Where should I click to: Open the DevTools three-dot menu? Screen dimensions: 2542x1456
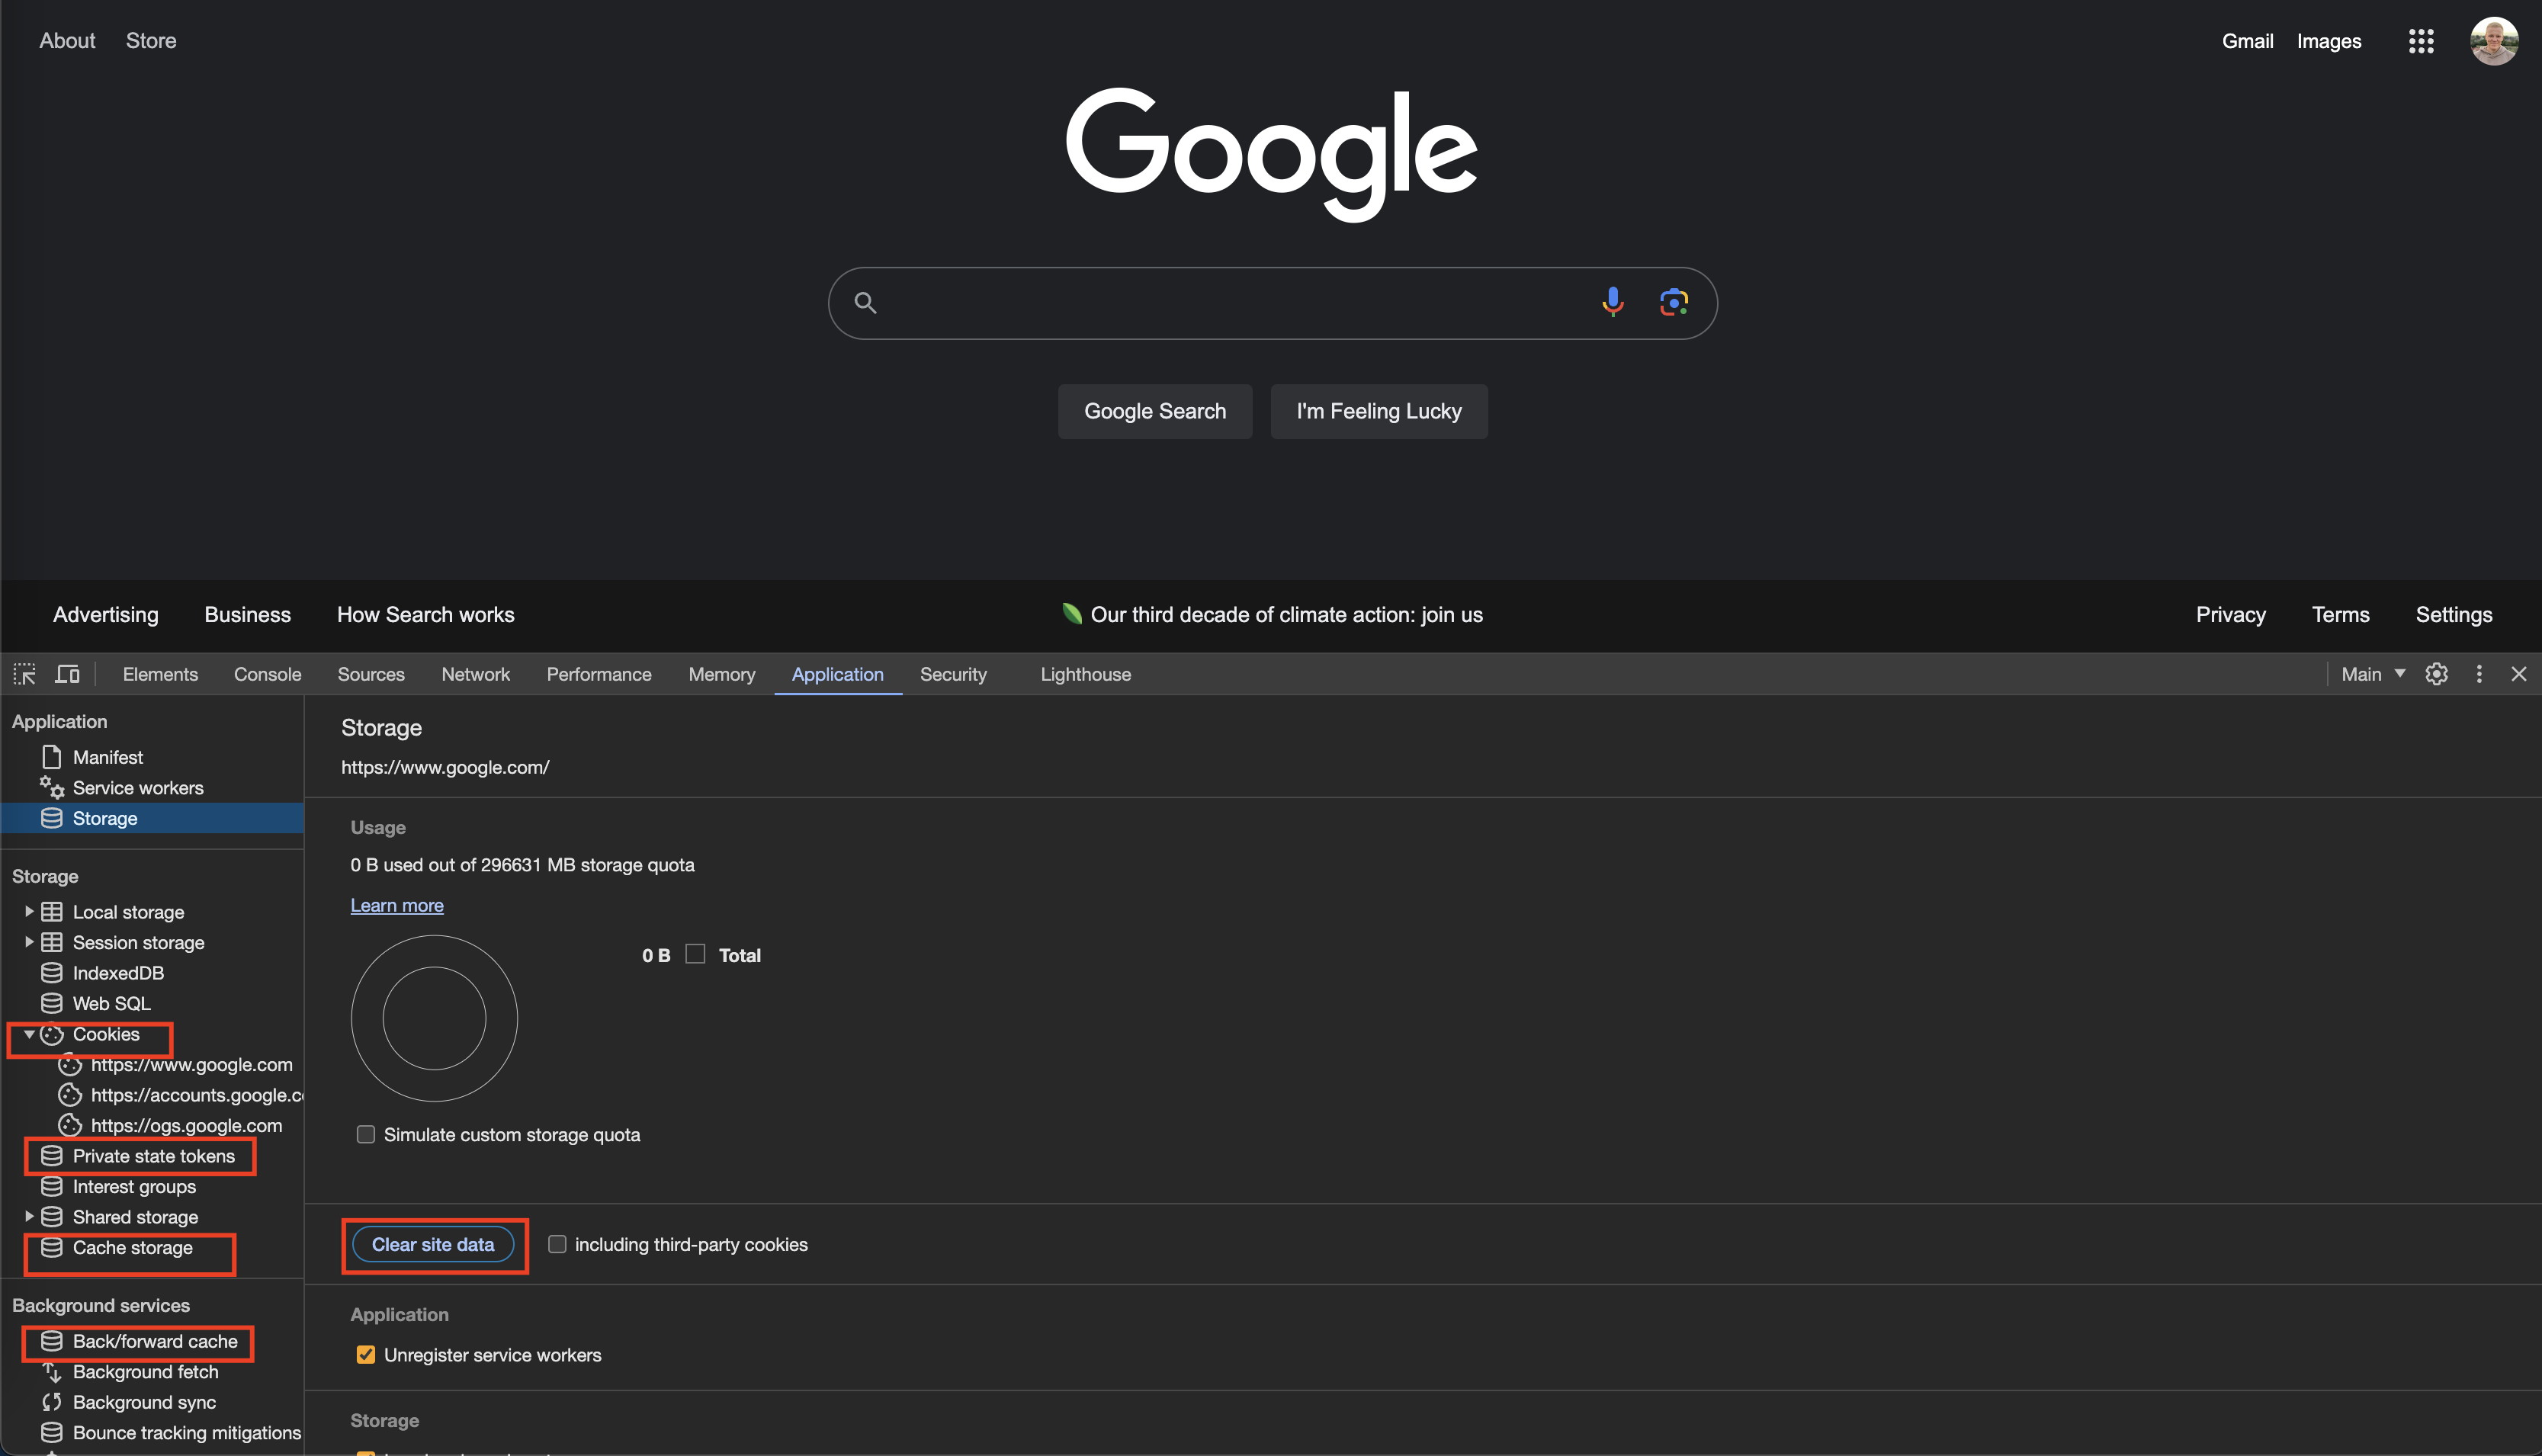point(2479,674)
